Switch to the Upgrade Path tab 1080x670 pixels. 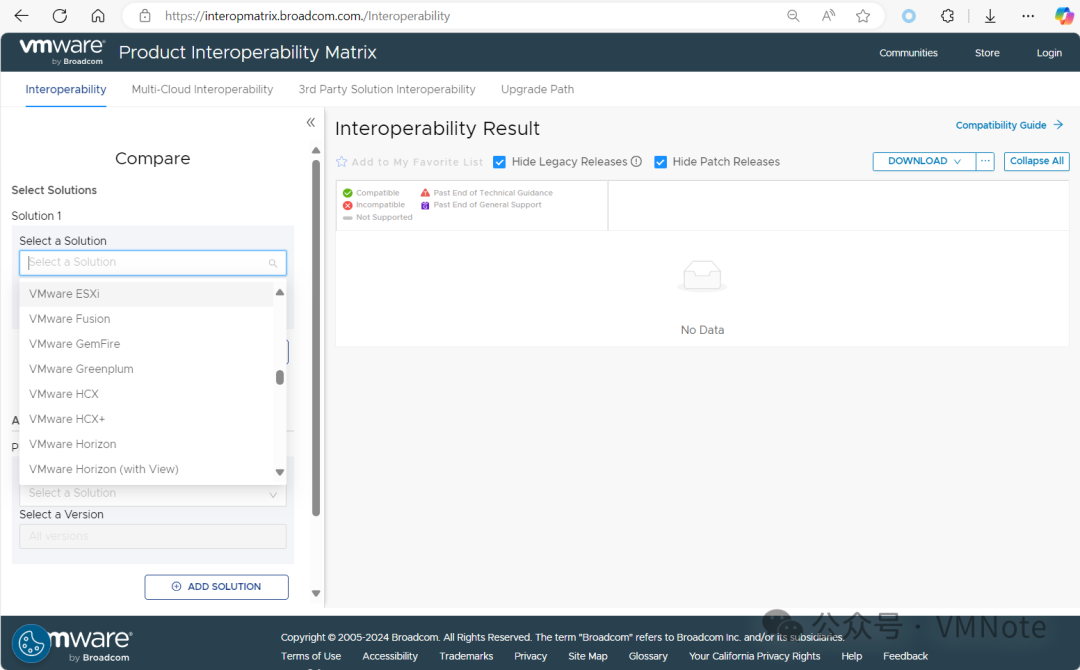(x=537, y=90)
